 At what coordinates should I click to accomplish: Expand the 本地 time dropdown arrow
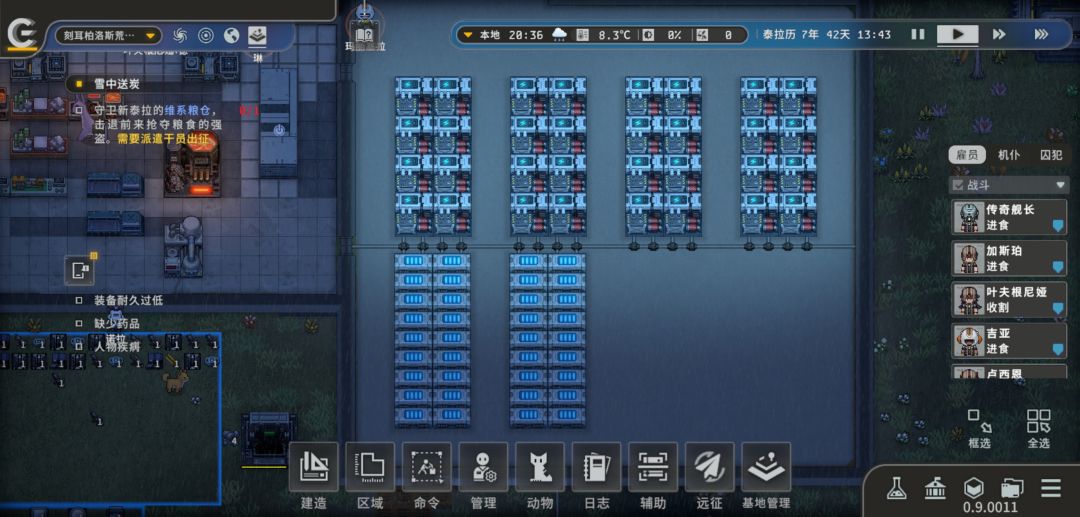(x=468, y=34)
